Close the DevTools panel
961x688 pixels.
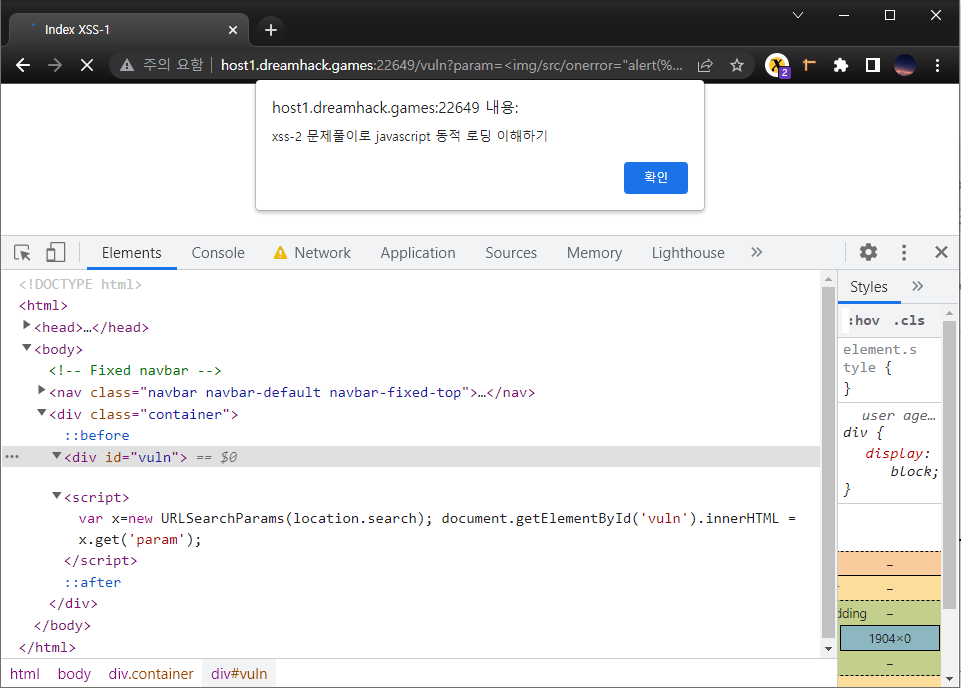941,252
